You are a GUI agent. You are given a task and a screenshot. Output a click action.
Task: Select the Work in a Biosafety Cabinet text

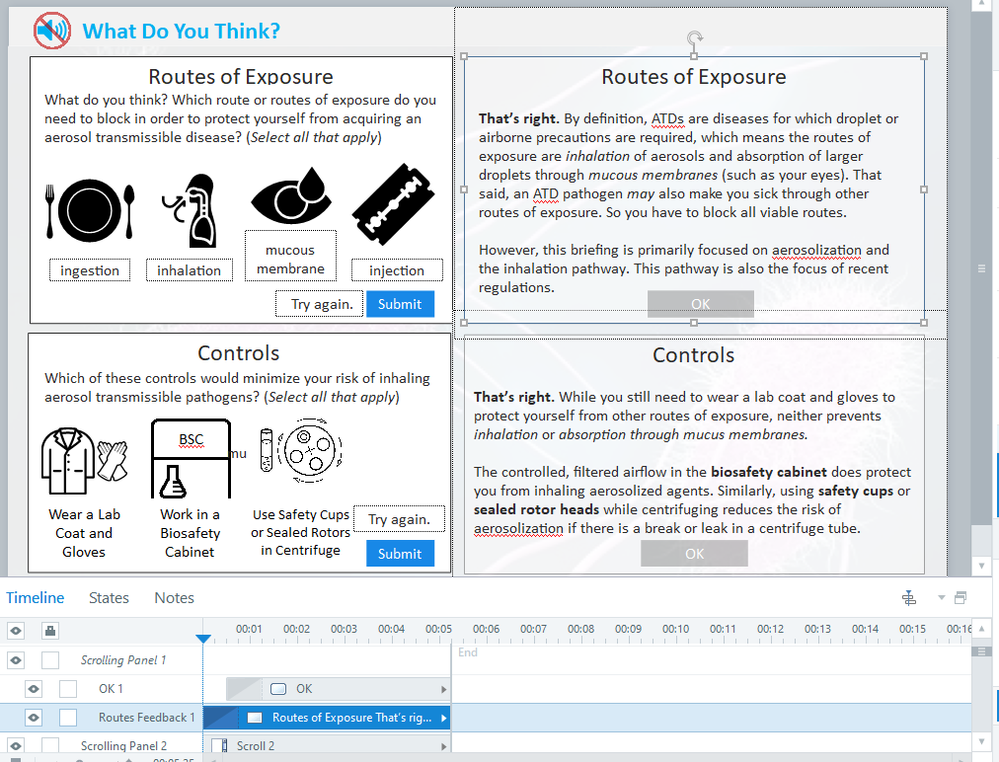tap(190, 533)
